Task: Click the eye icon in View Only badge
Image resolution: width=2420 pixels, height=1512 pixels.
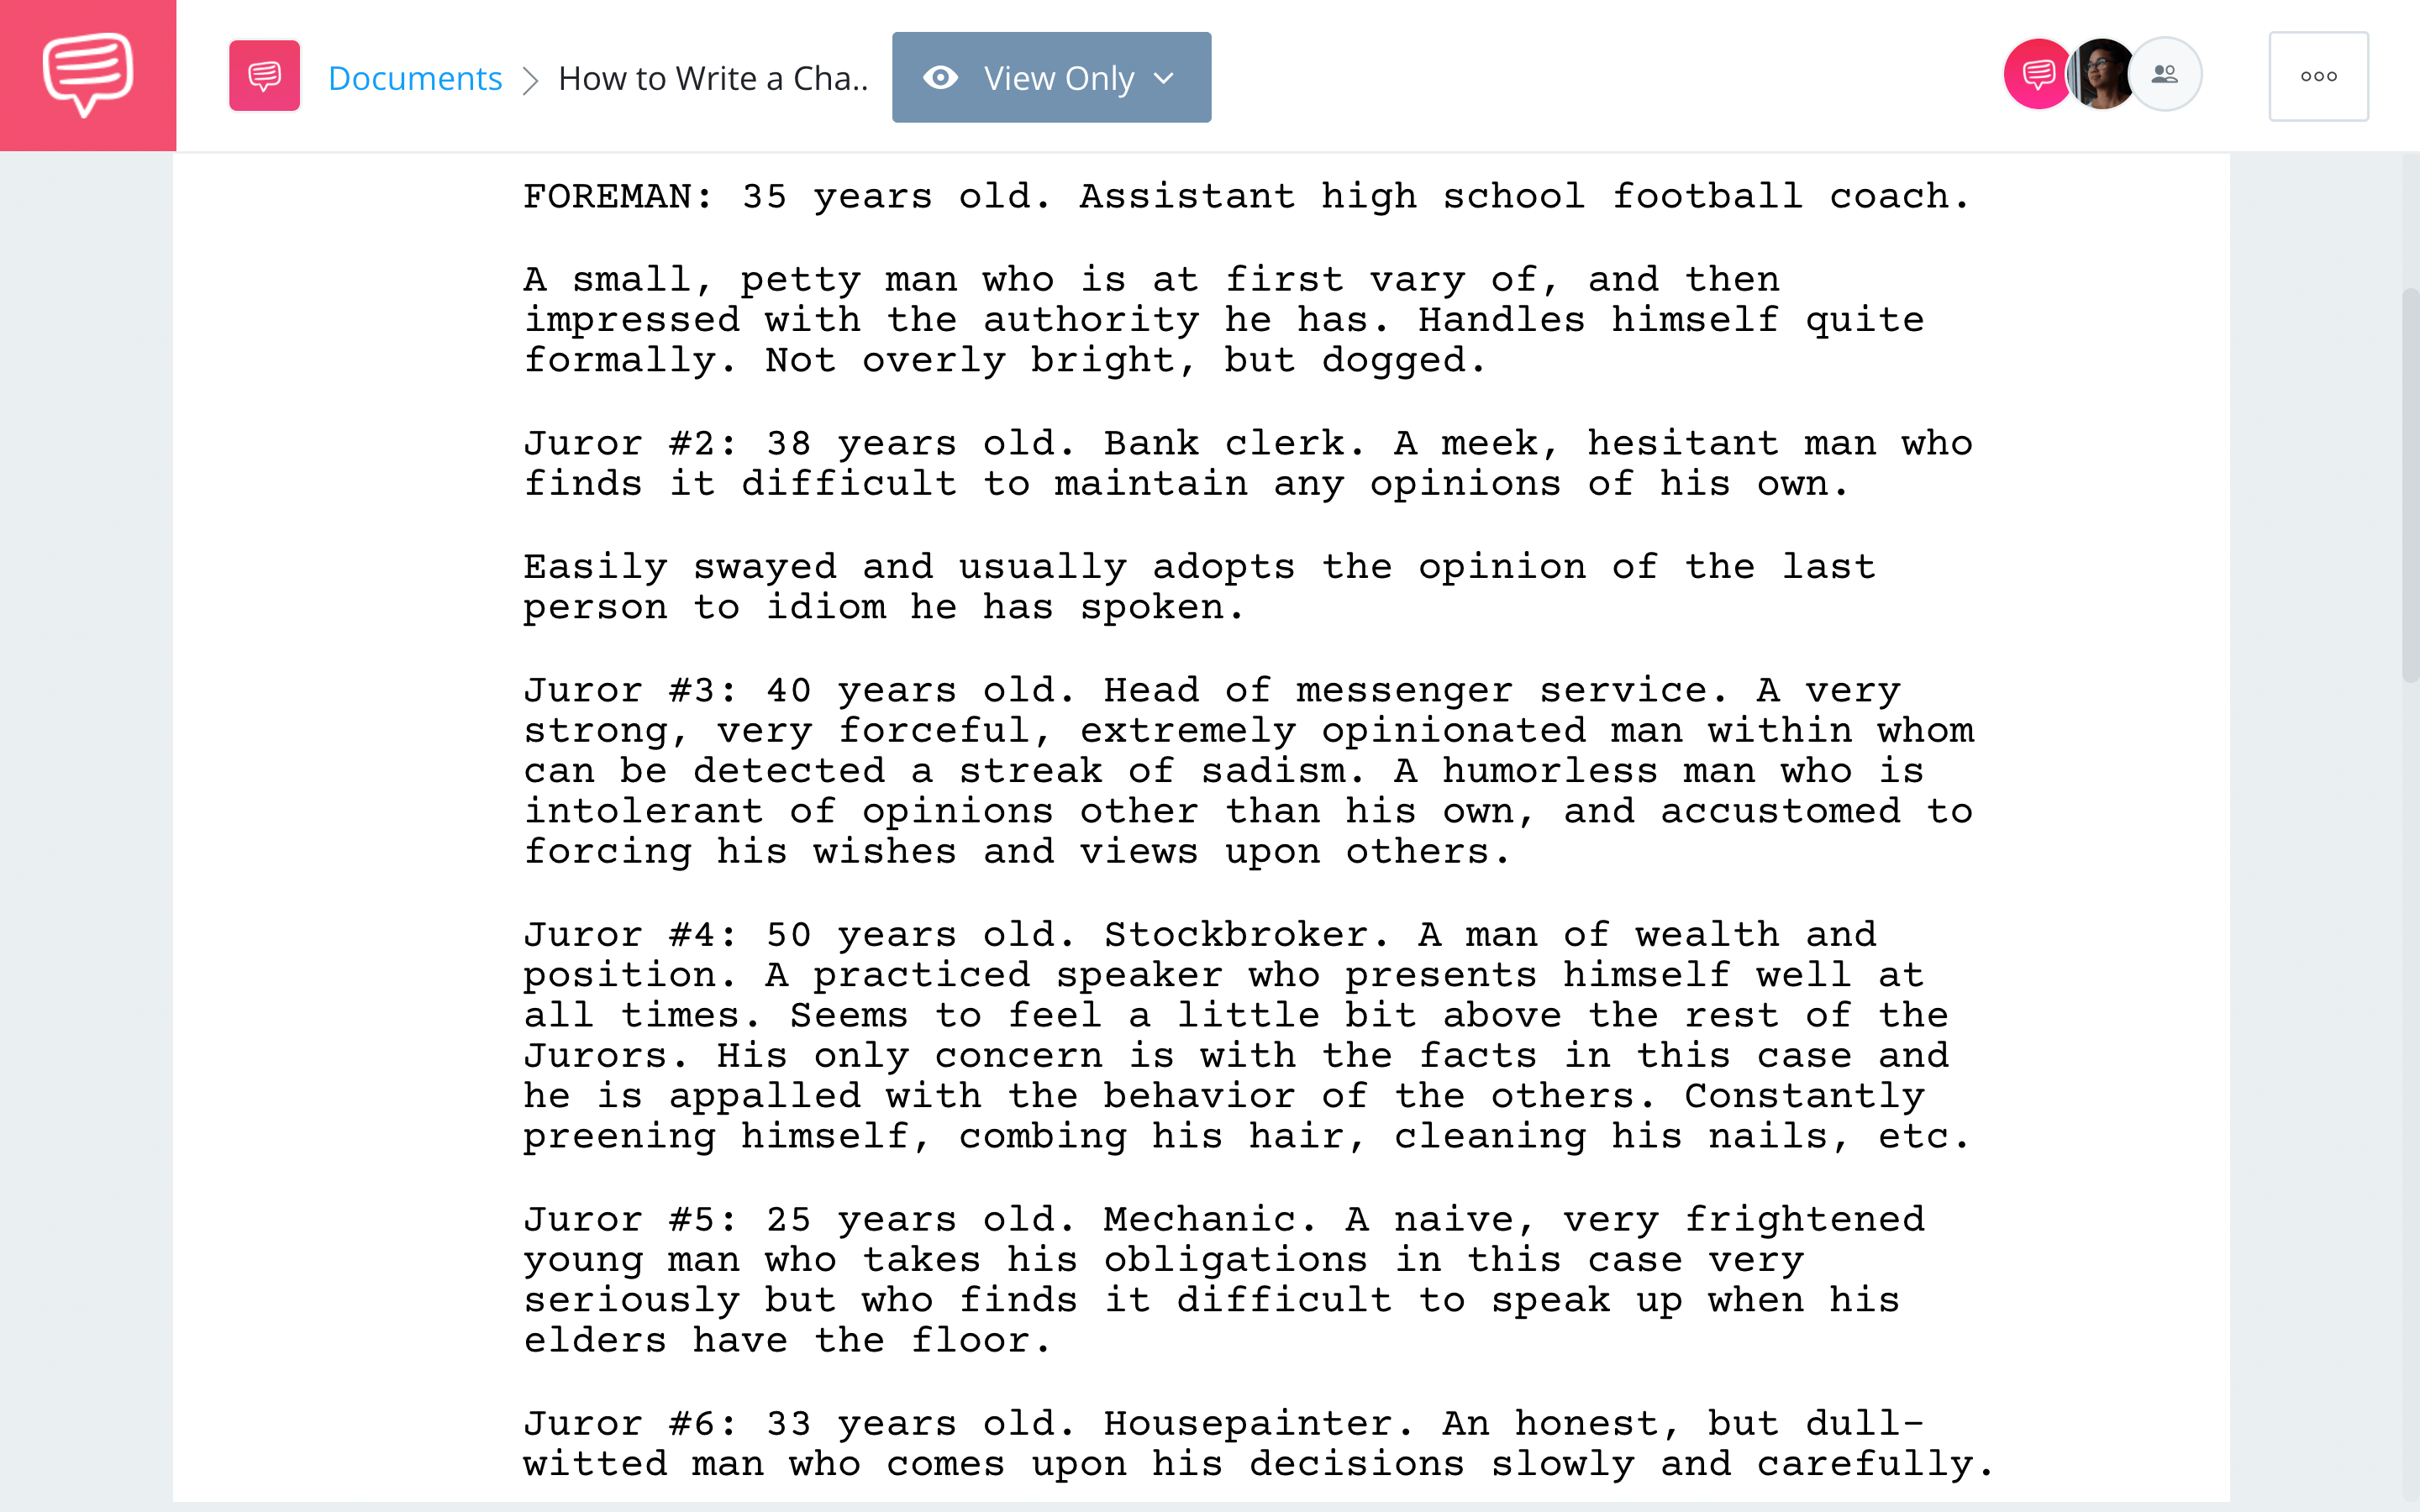Action: (941, 76)
